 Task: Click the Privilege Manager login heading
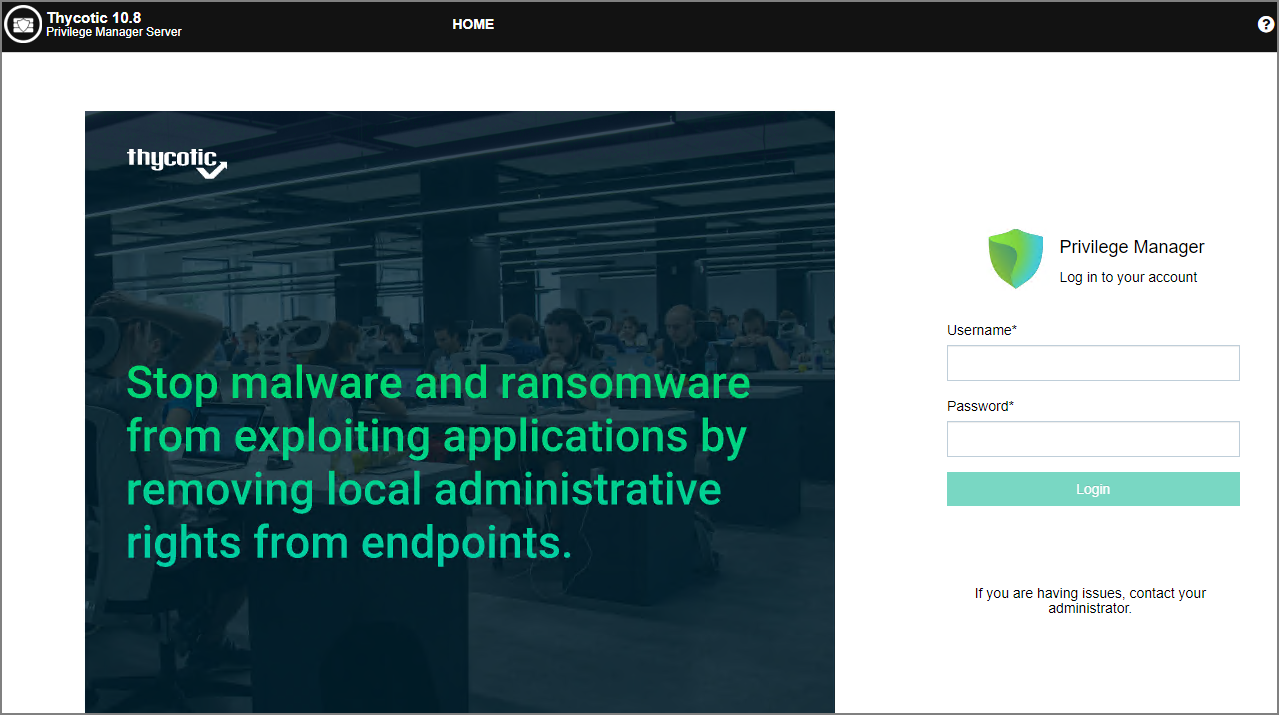pos(1132,247)
